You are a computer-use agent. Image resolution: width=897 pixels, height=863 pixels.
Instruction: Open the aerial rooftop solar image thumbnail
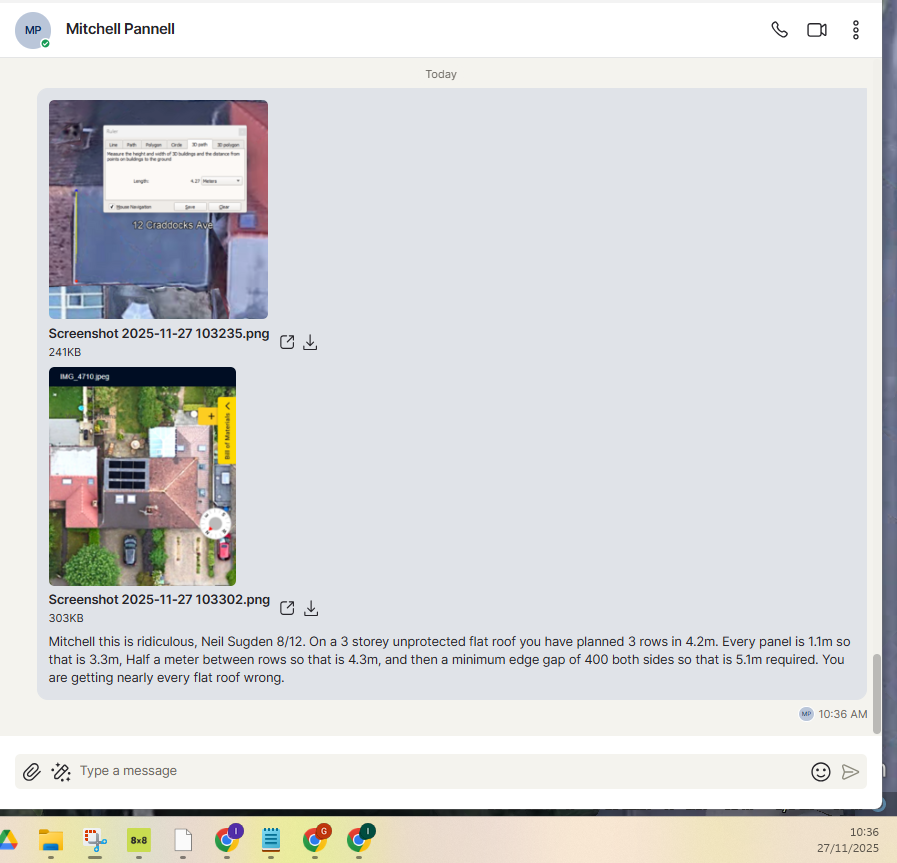142,476
